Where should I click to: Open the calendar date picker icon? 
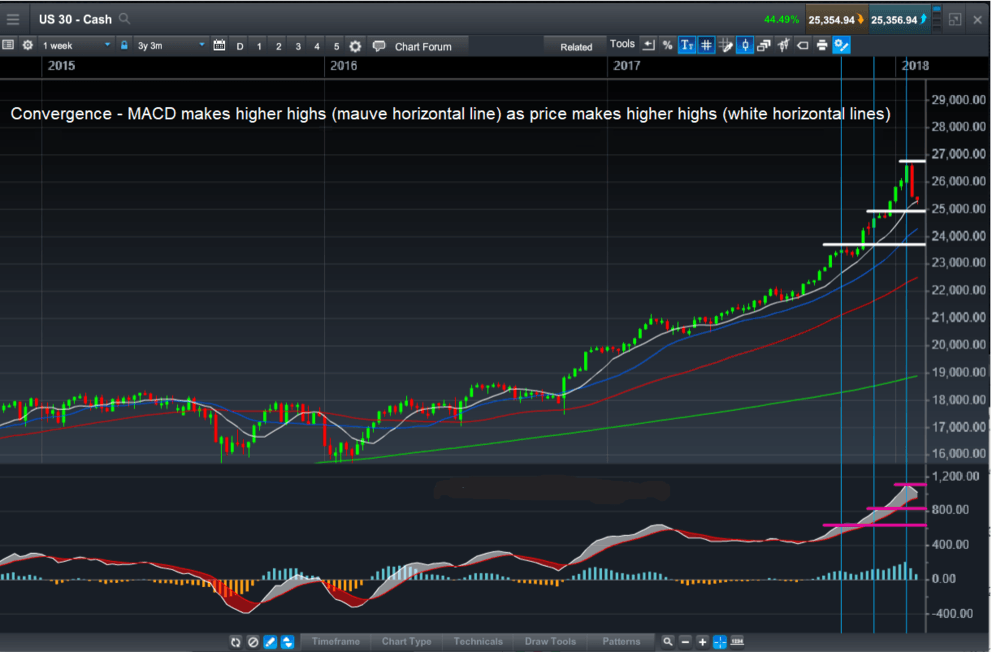[219, 45]
